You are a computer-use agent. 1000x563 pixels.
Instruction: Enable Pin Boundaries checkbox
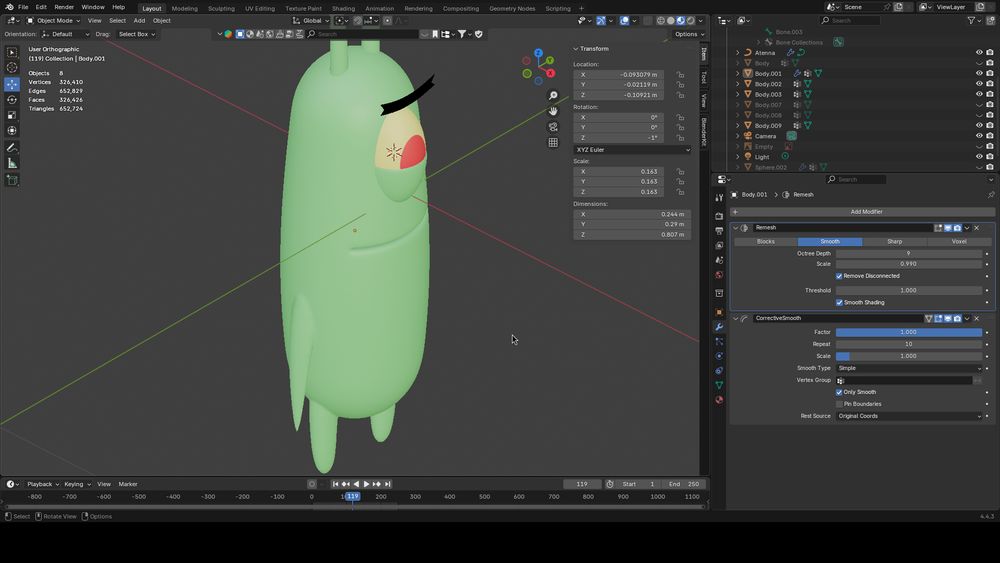click(839, 404)
